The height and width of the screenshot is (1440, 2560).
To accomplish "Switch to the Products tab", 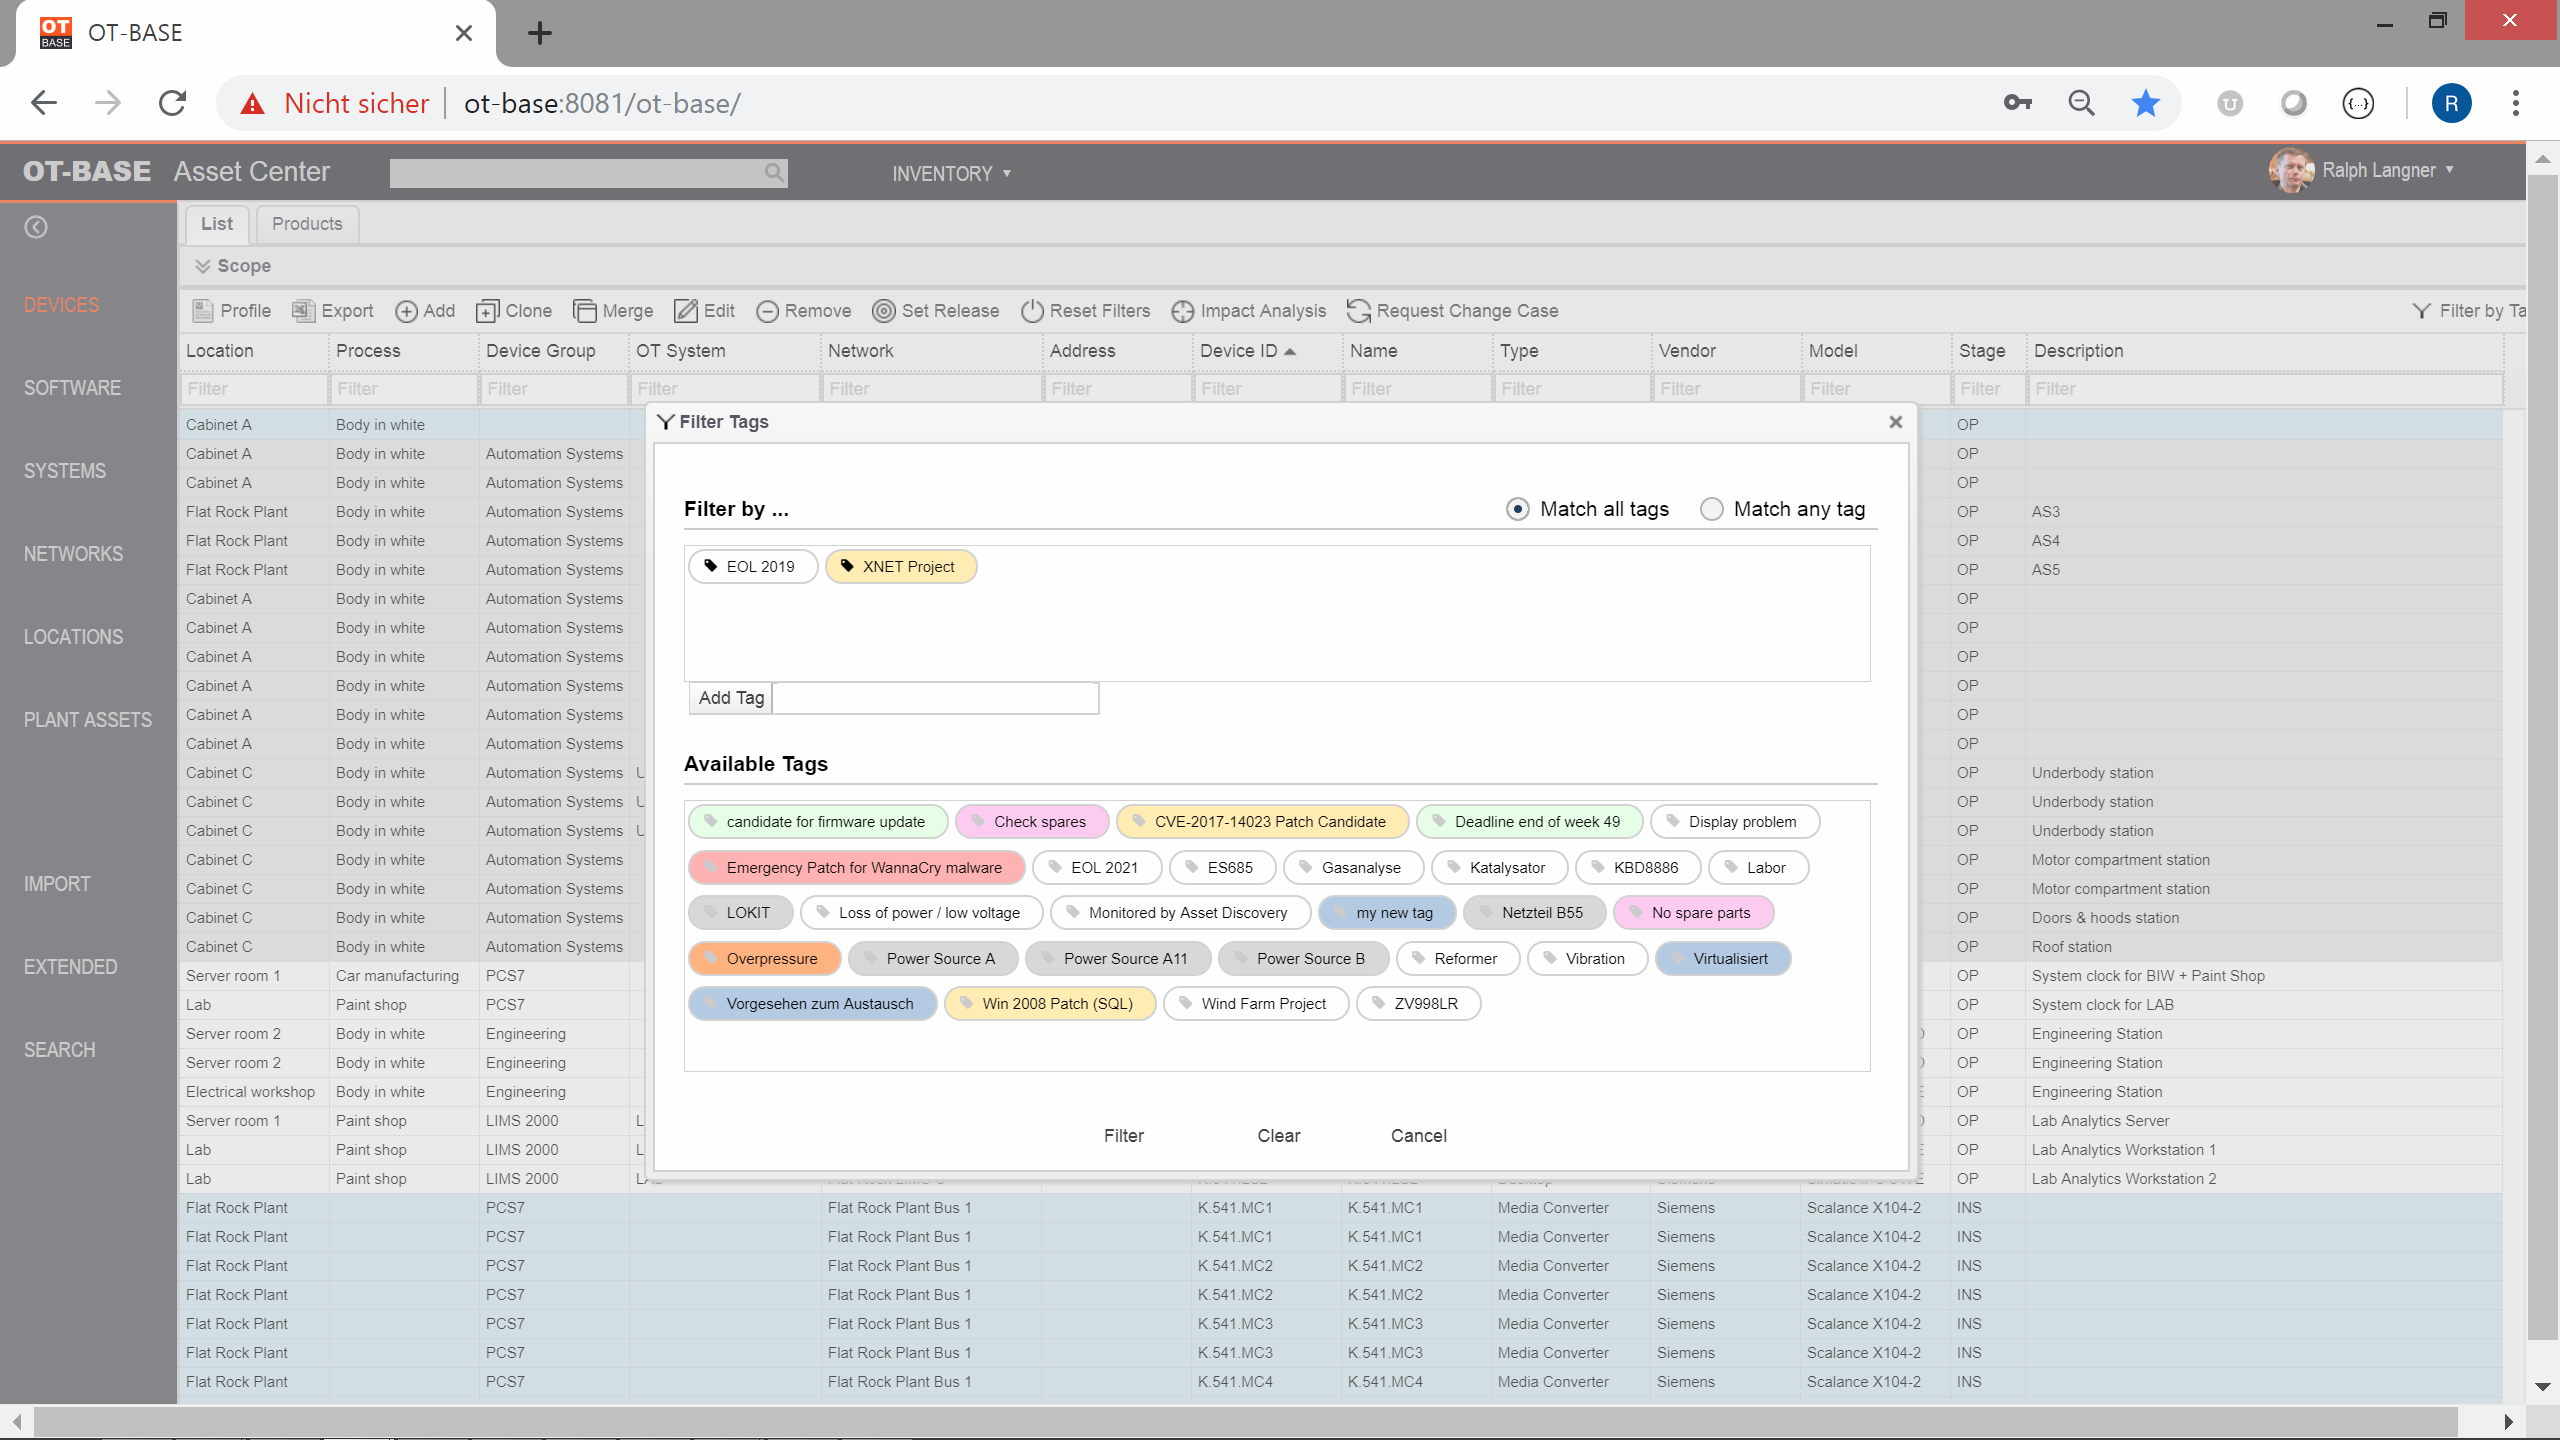I will coord(307,224).
